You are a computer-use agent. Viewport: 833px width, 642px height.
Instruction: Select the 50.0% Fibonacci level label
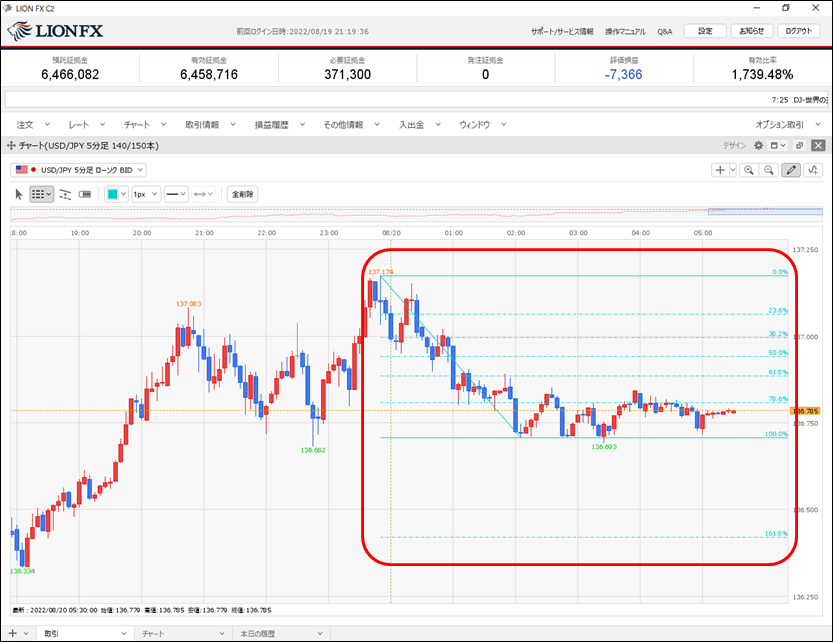click(x=778, y=353)
